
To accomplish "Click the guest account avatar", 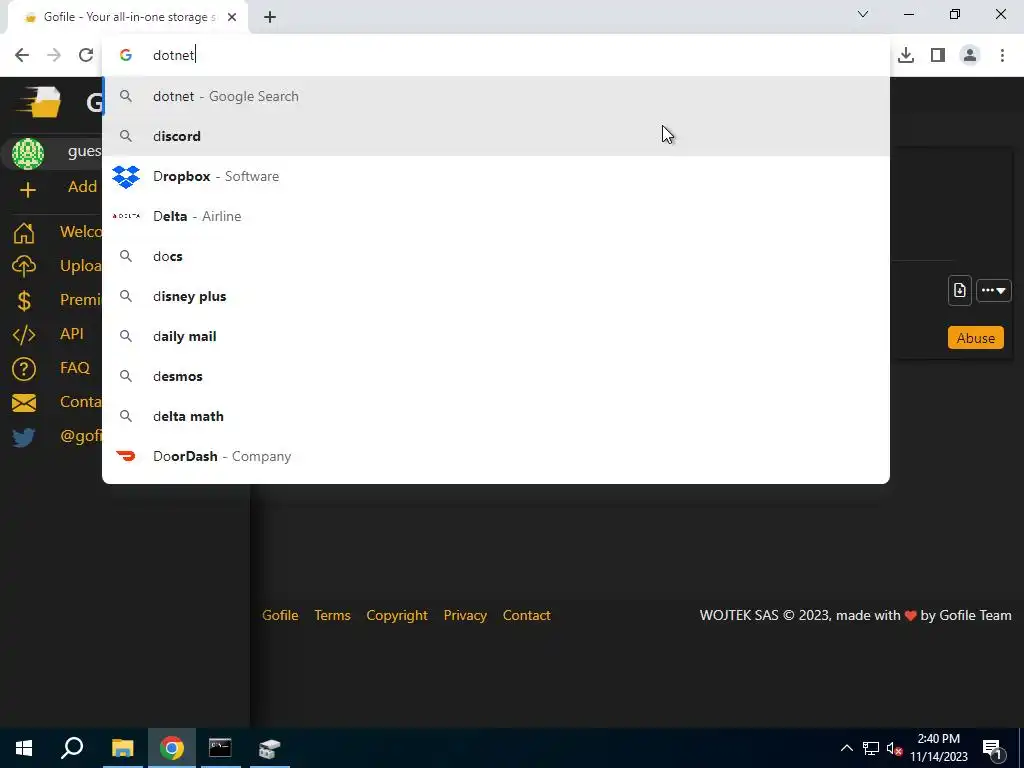I will tap(27, 153).
